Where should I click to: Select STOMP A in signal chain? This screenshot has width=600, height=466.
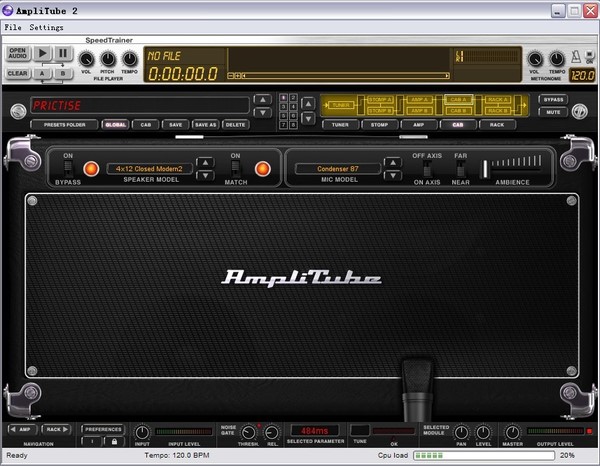pos(380,99)
